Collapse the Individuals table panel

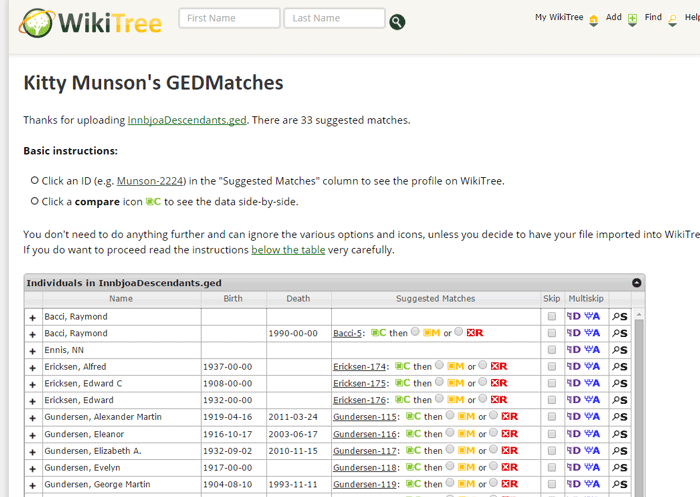[x=637, y=283]
